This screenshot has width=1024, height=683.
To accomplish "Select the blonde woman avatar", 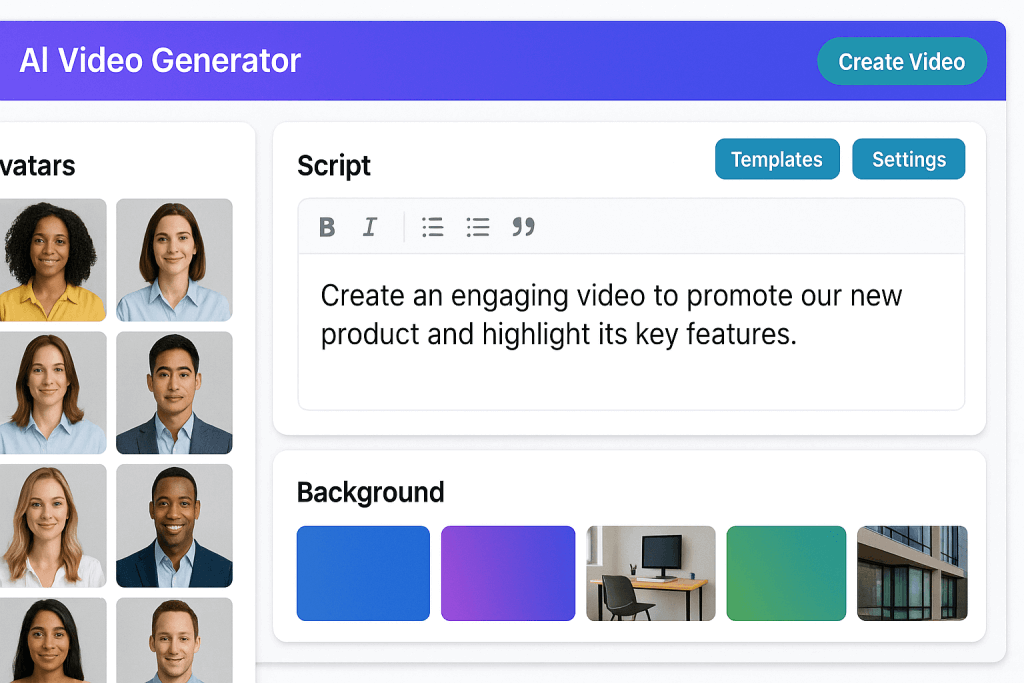I will click(x=54, y=526).
